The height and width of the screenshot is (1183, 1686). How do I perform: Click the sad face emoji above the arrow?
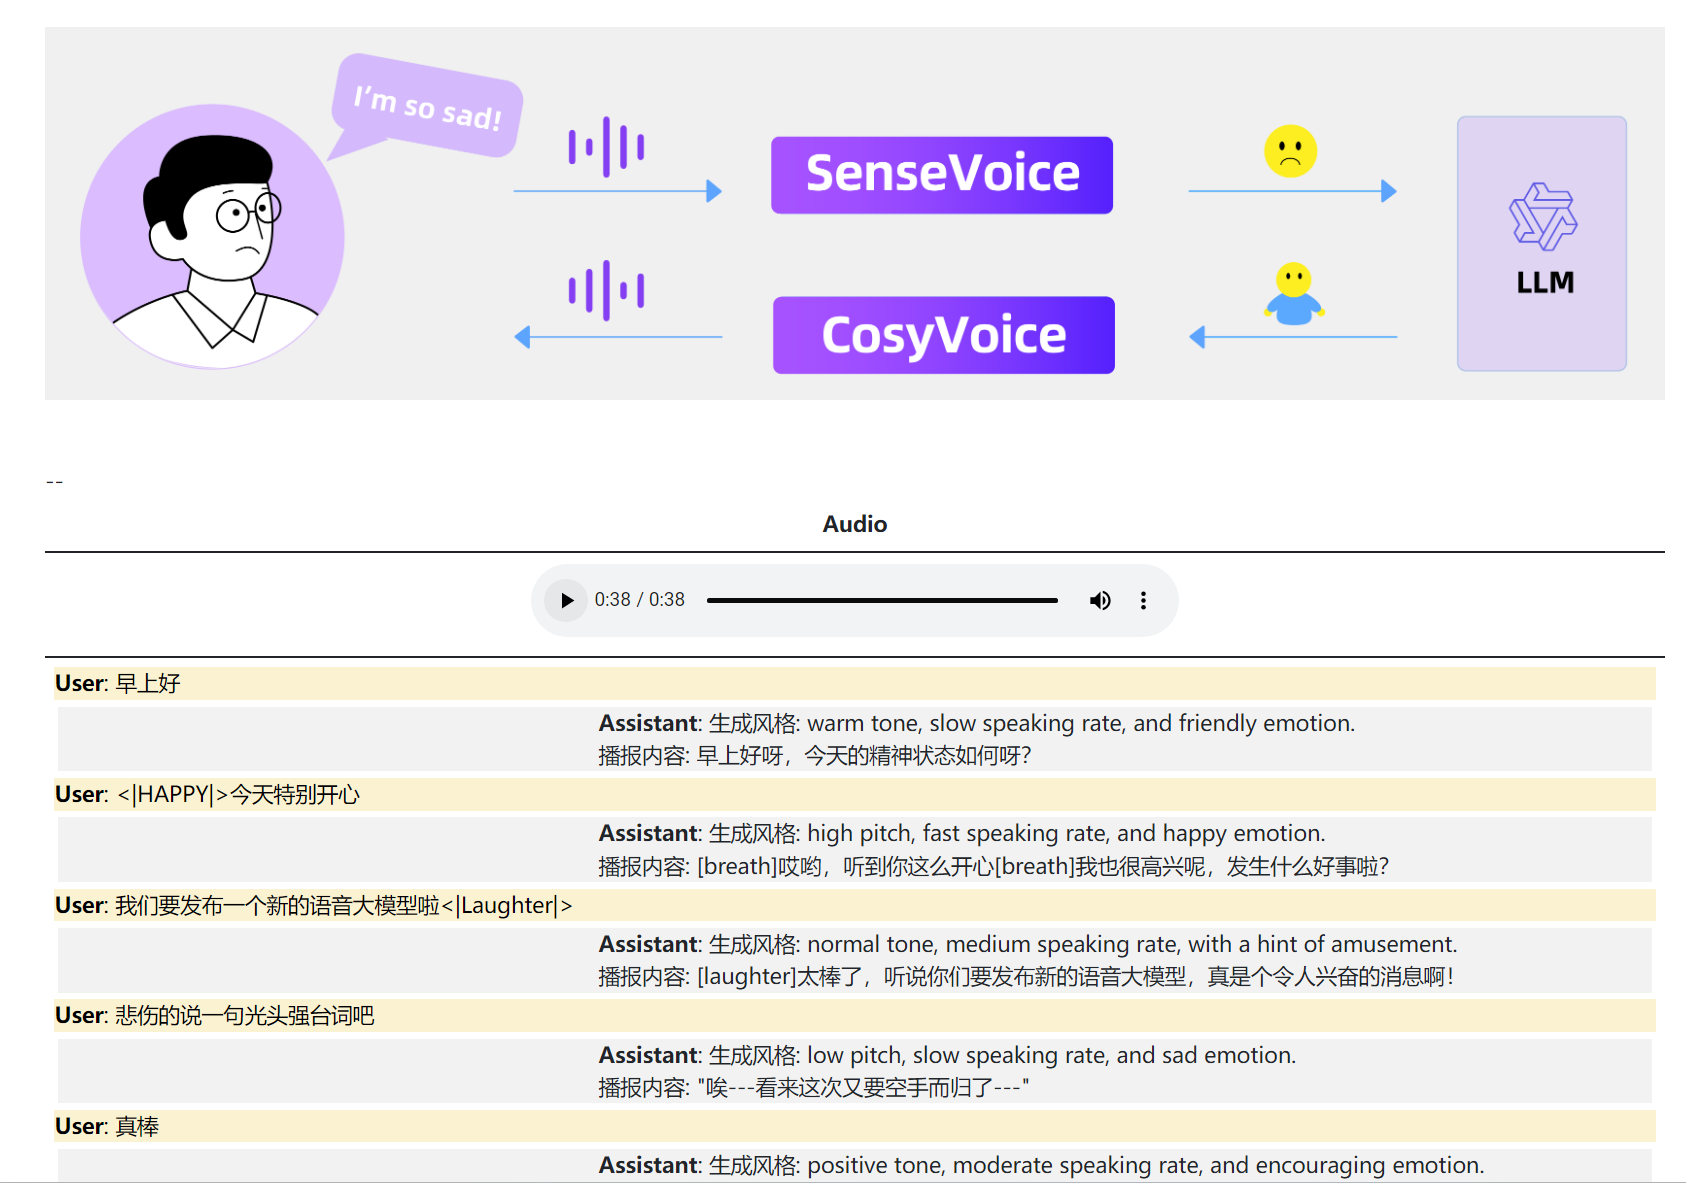(1291, 152)
